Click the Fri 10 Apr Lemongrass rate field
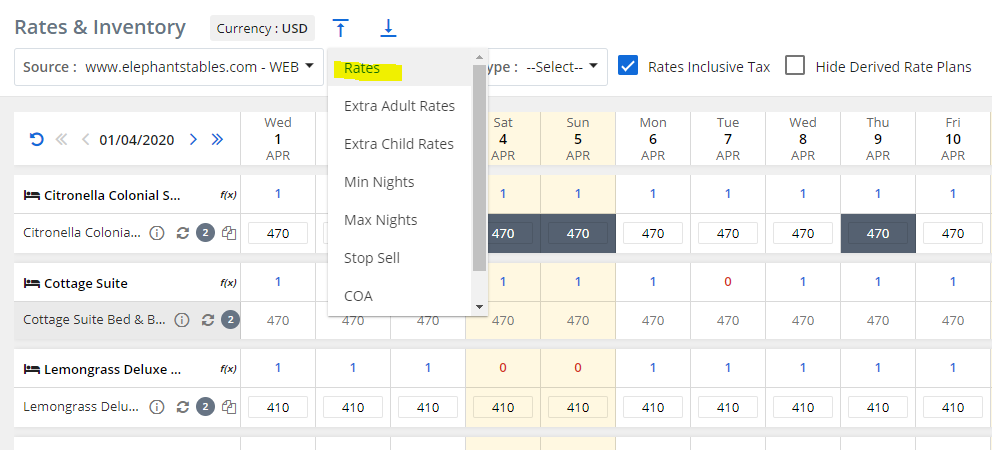The height and width of the screenshot is (450, 992). 952,407
